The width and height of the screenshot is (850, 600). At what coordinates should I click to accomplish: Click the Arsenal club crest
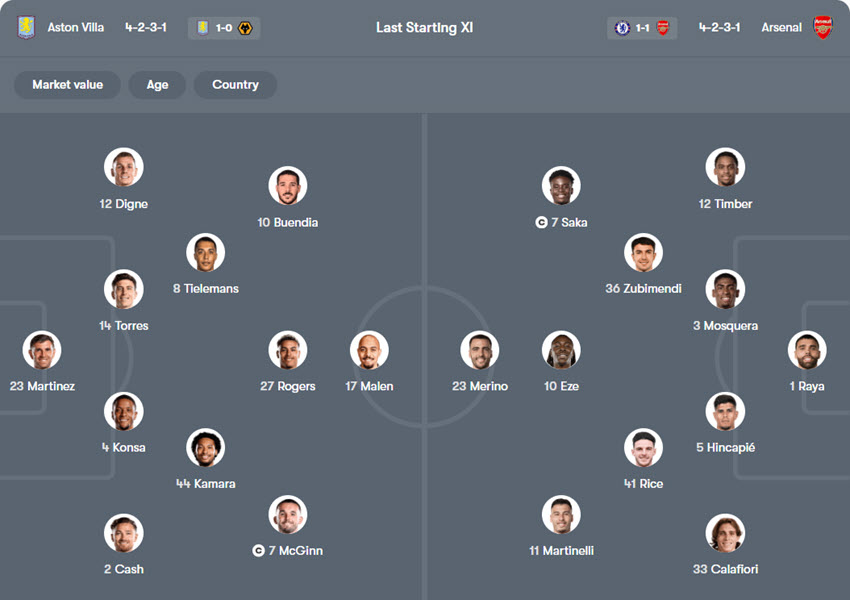[x=823, y=28]
